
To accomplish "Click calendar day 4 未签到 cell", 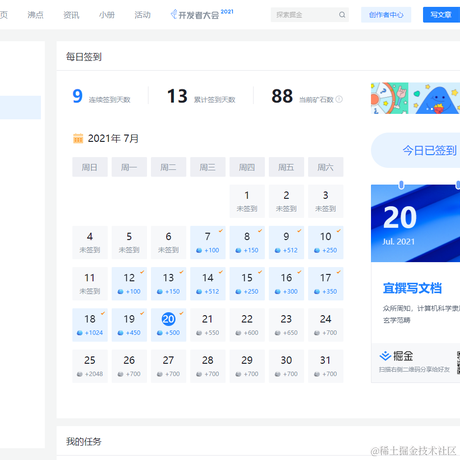I will pos(90,242).
